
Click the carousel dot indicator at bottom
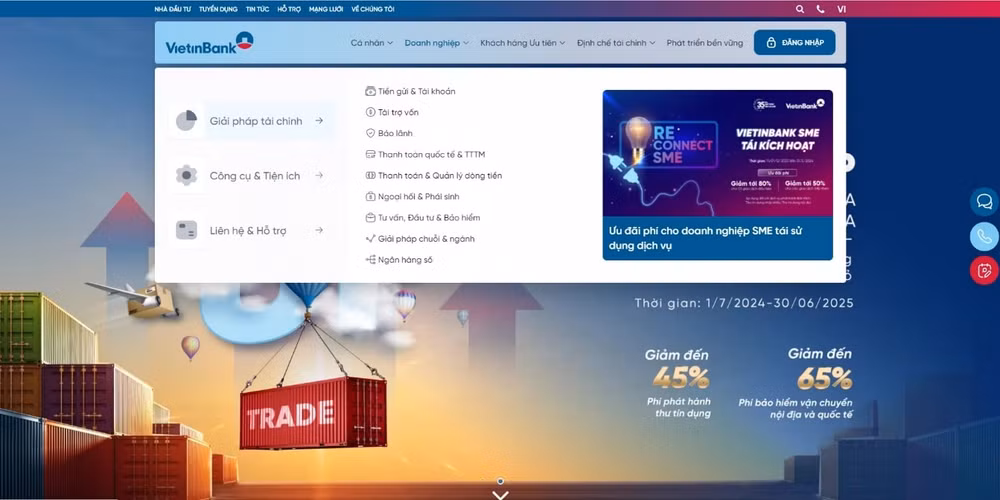pos(501,481)
